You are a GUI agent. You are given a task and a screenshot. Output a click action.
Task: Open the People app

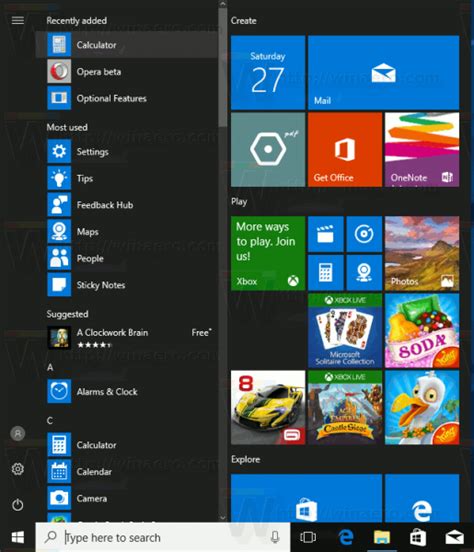[x=127, y=258]
